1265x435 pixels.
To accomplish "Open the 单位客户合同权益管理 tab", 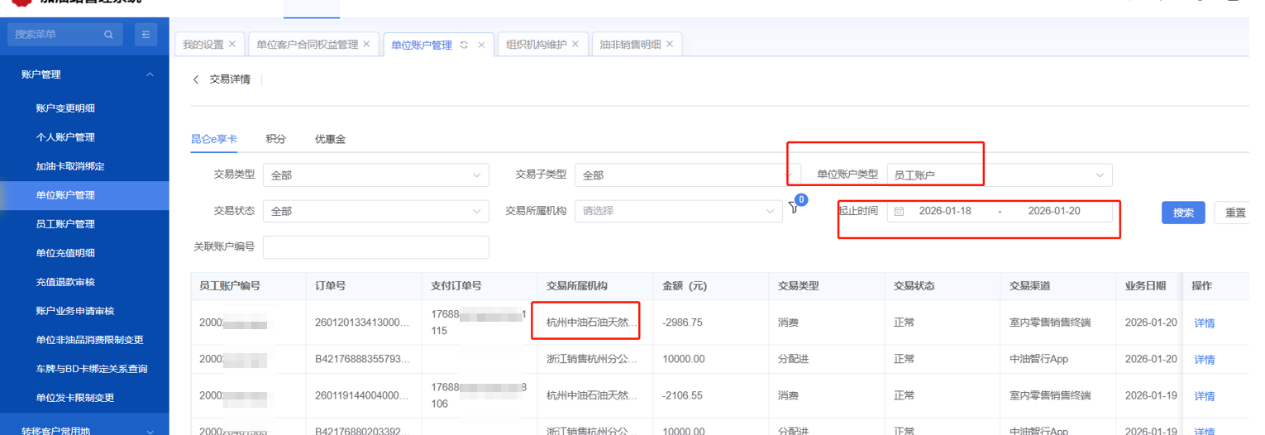I will 307,45.
